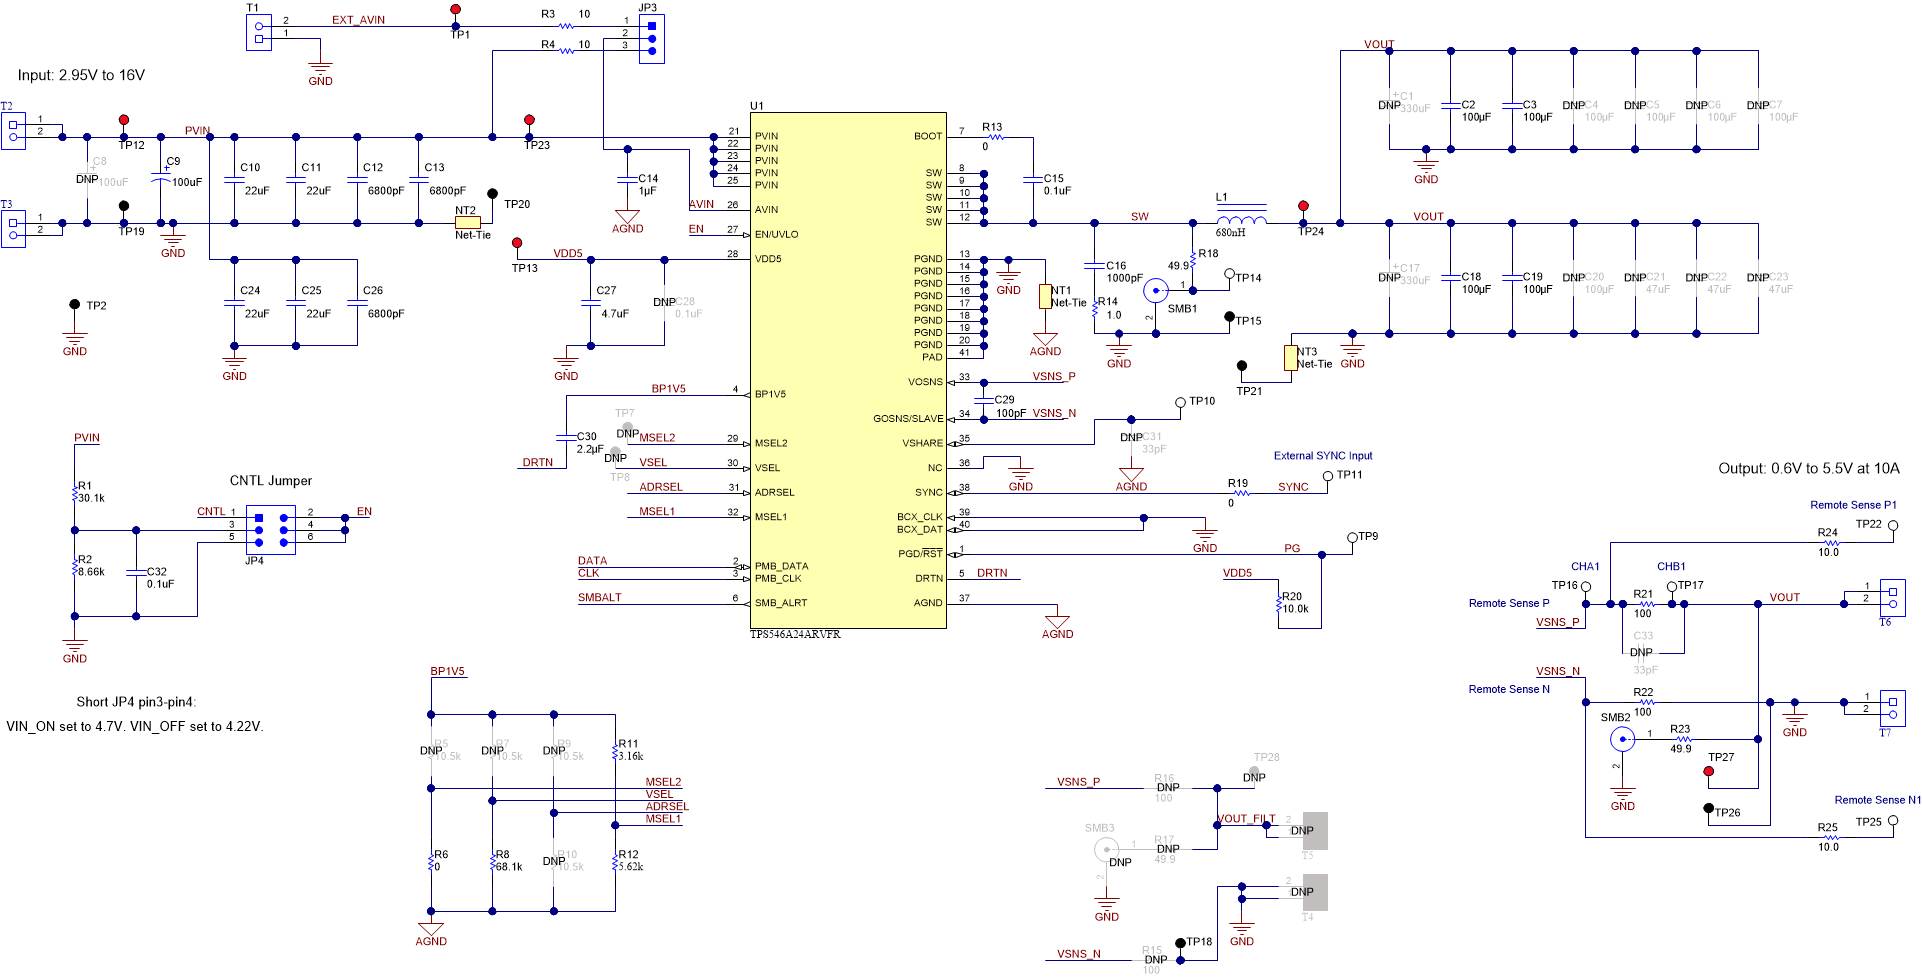Select the AGND symbol under C14
1922x977 pixels.
tap(627, 215)
